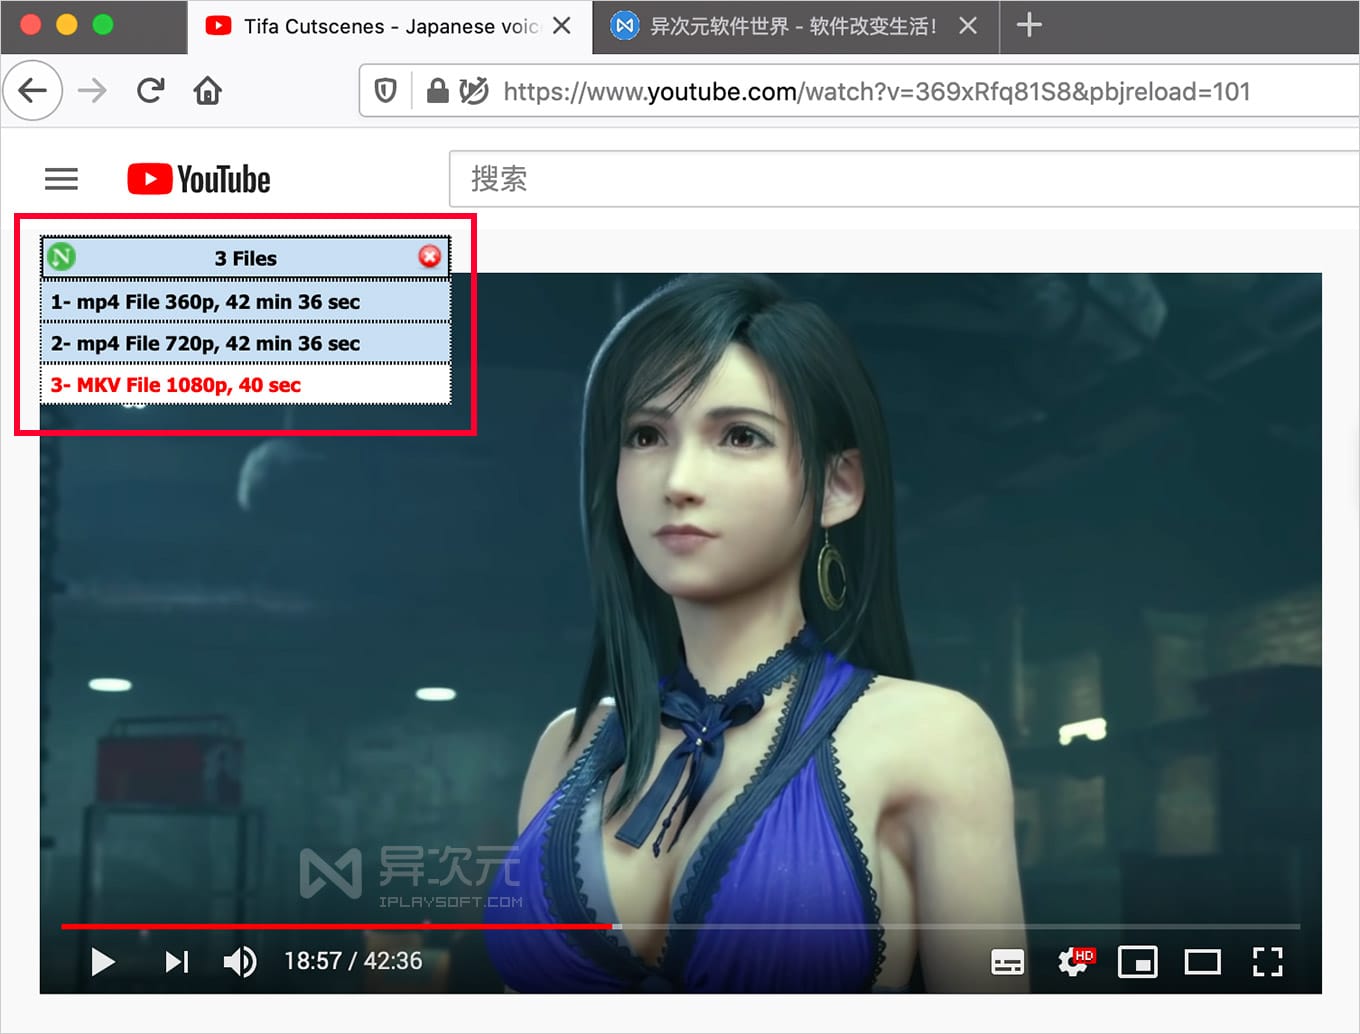Enable theater mode view
Image resolution: width=1360 pixels, height=1034 pixels.
[x=1202, y=962]
